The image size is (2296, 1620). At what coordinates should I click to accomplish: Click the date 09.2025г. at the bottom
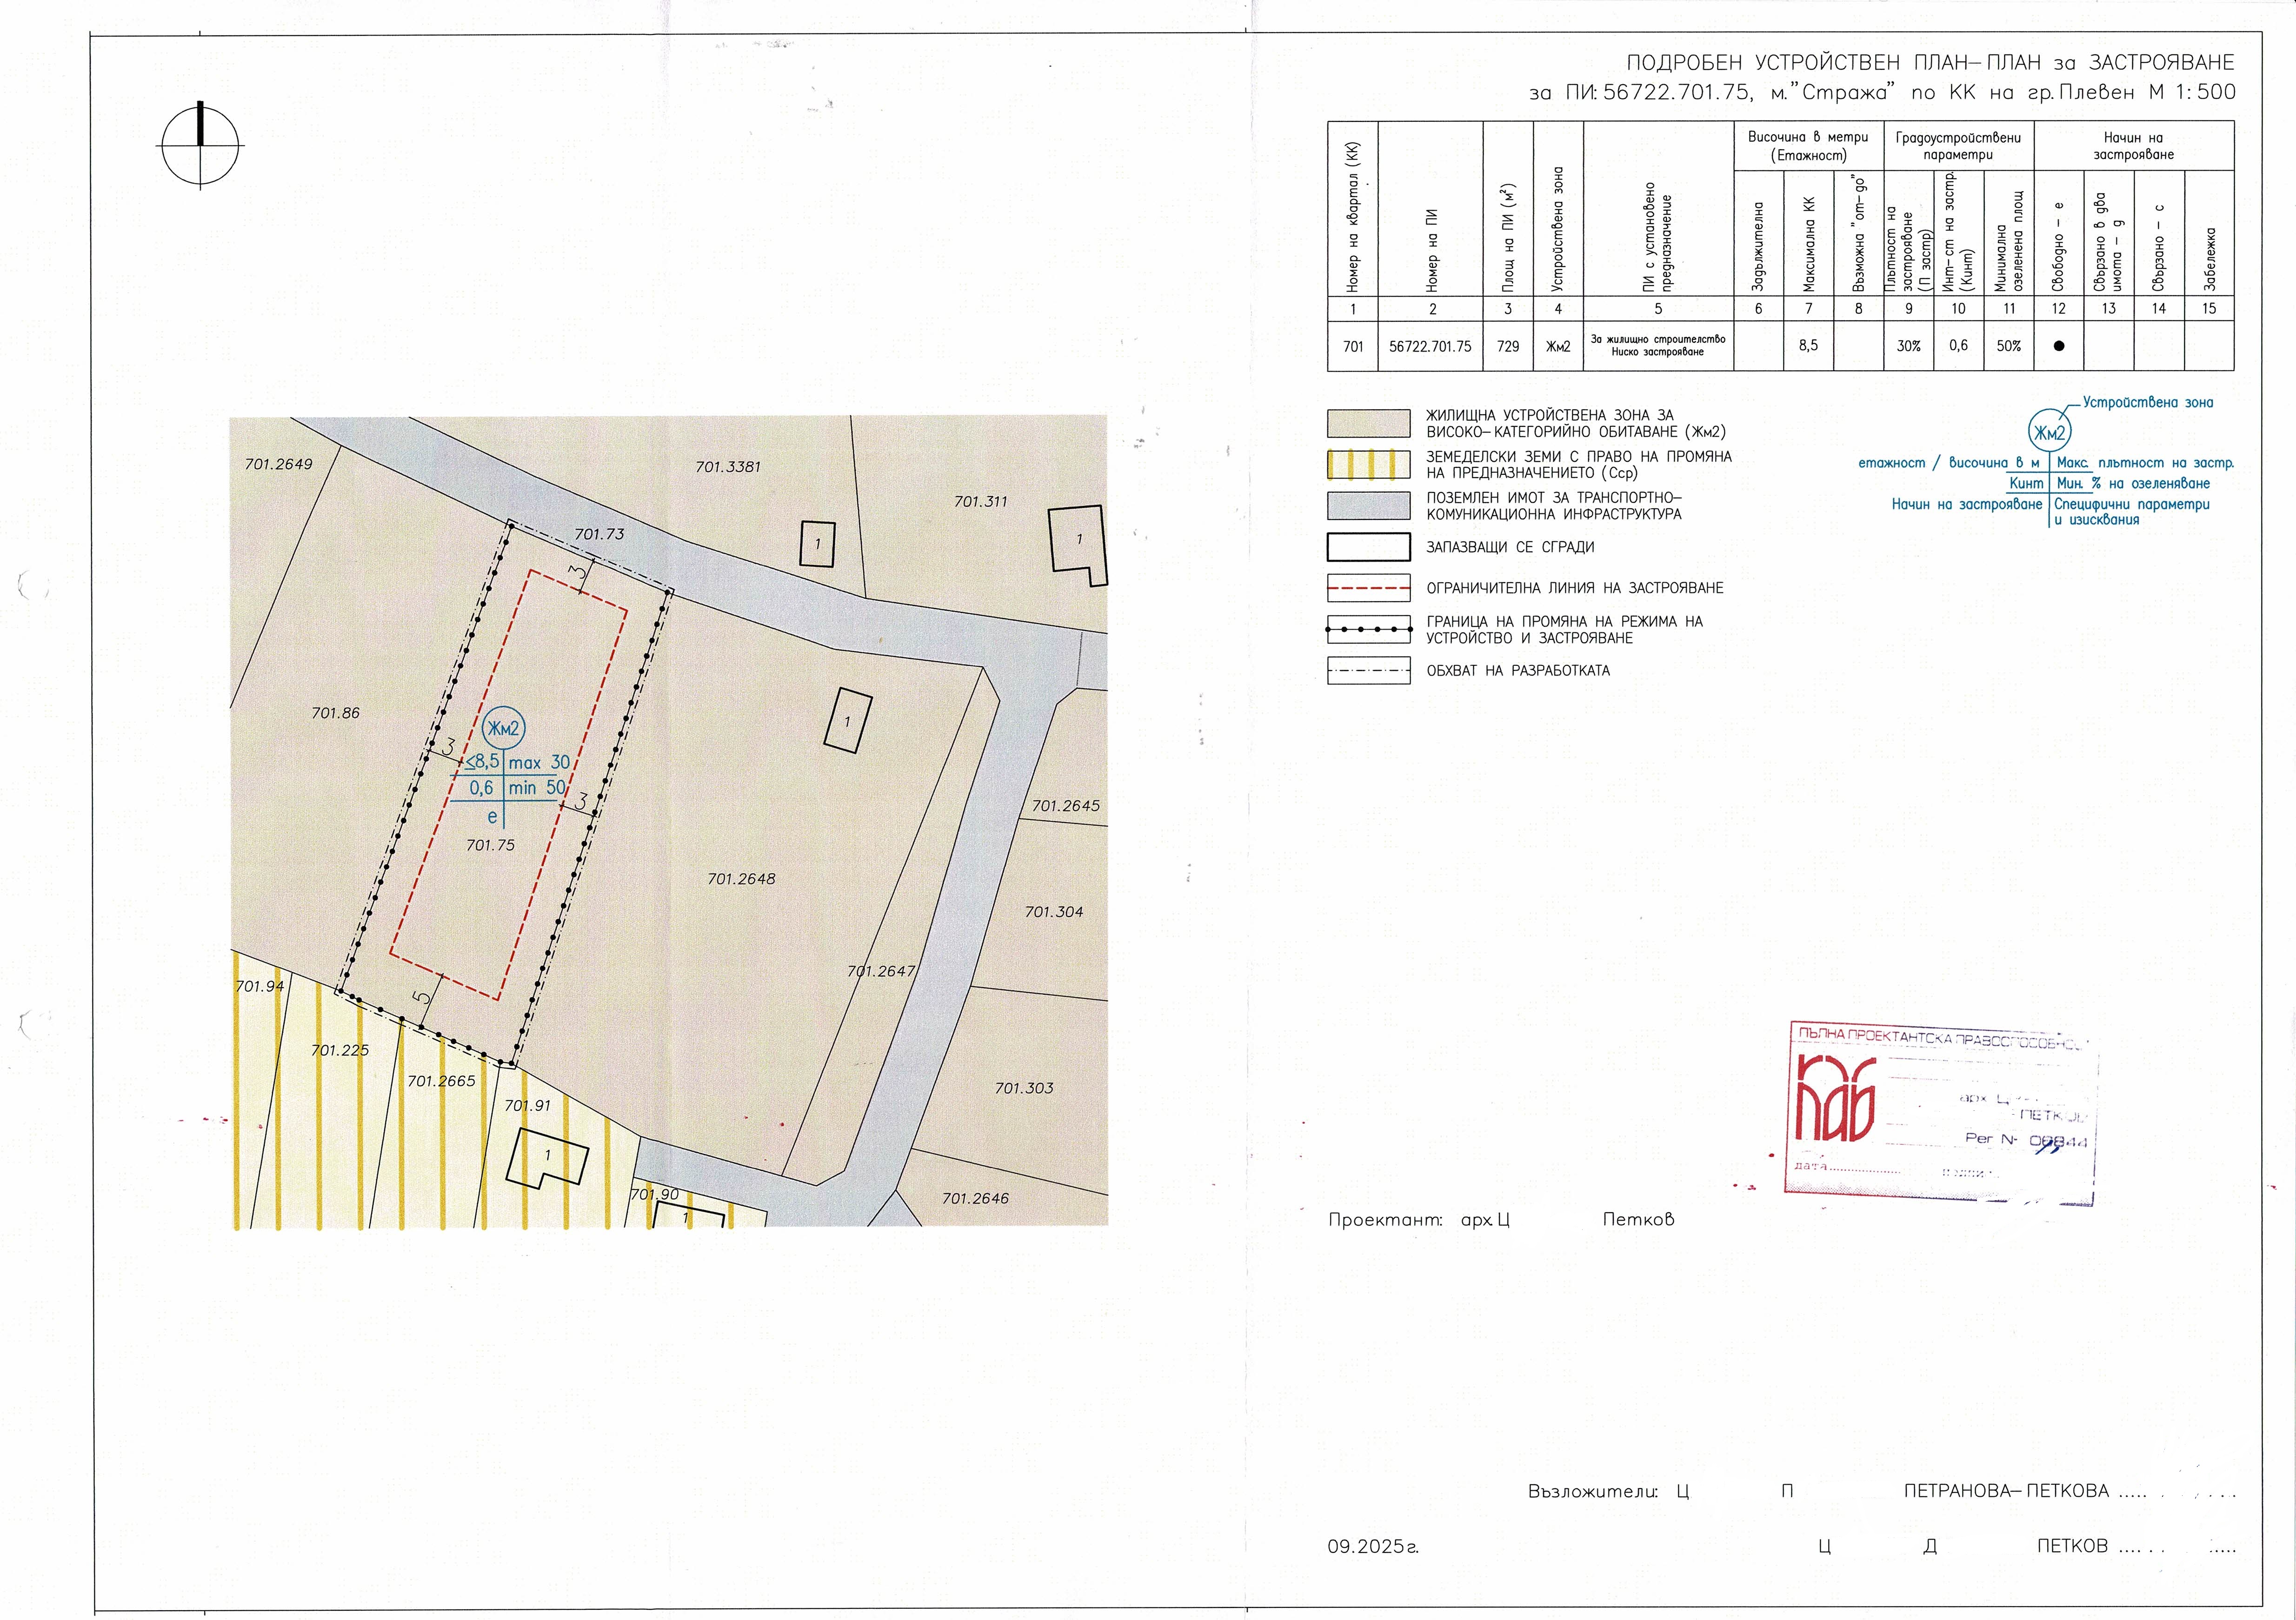click(x=1373, y=1546)
